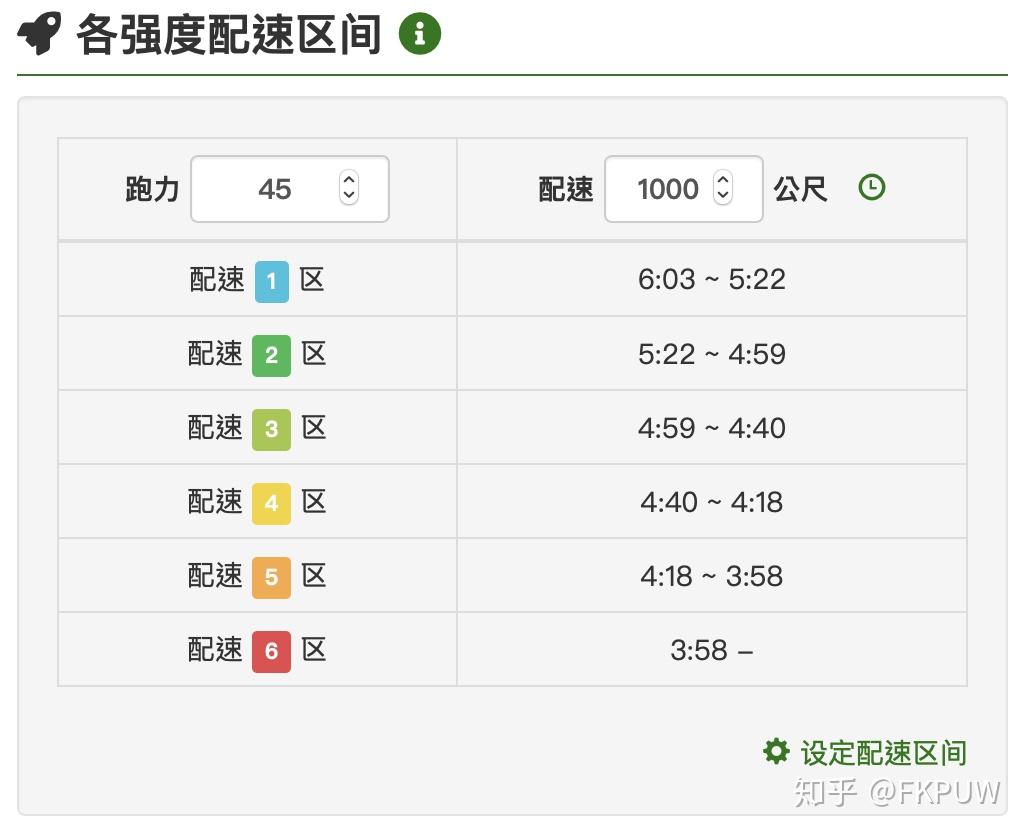1026x836 pixels.
Task: Click the 各强度配速区间 heading text
Action: tap(229, 36)
